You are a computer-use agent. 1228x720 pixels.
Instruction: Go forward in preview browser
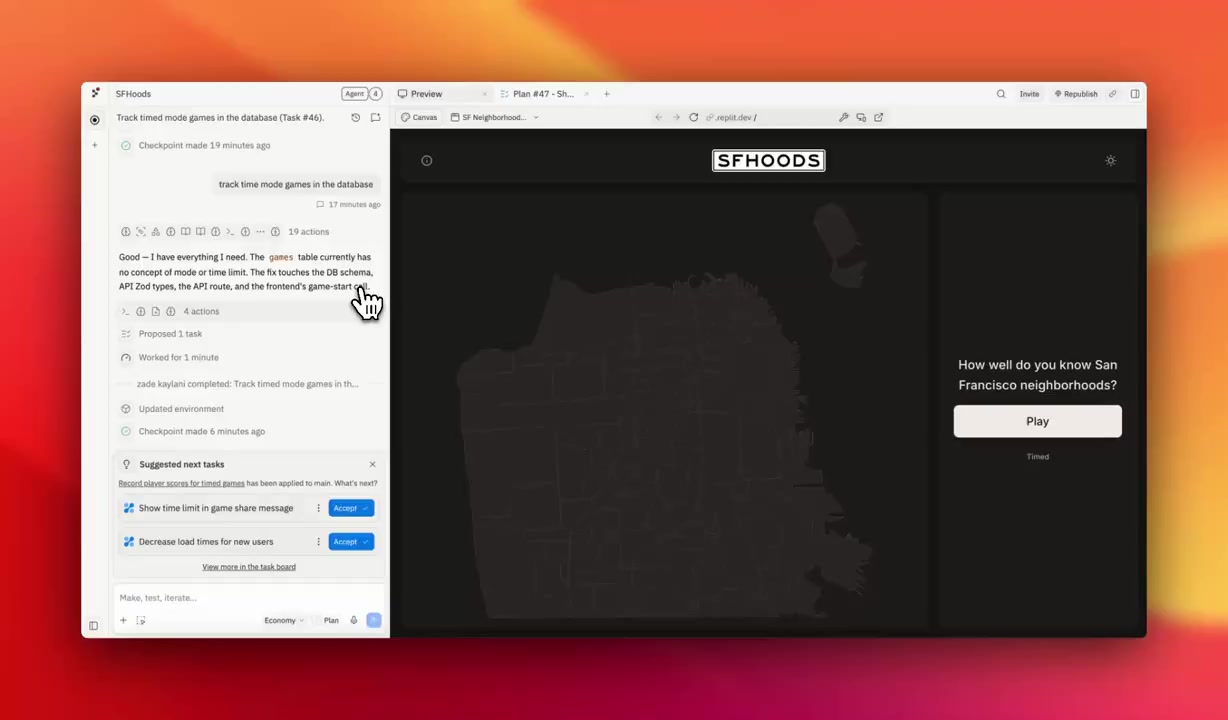pos(676,117)
